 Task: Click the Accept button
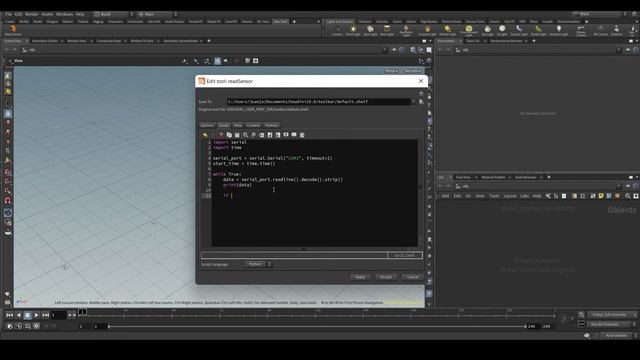tap(386, 277)
